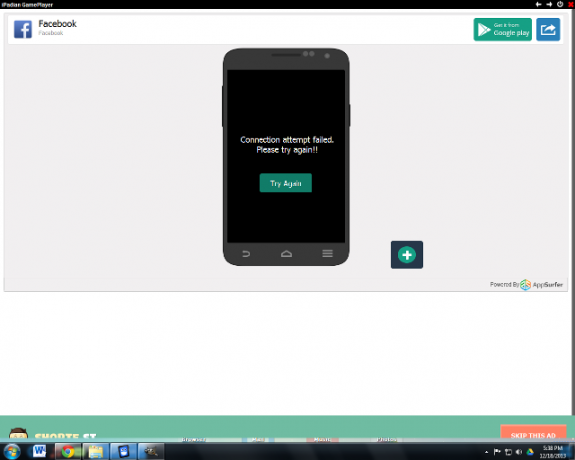Click the forward arrow in title bar

[549, 4]
